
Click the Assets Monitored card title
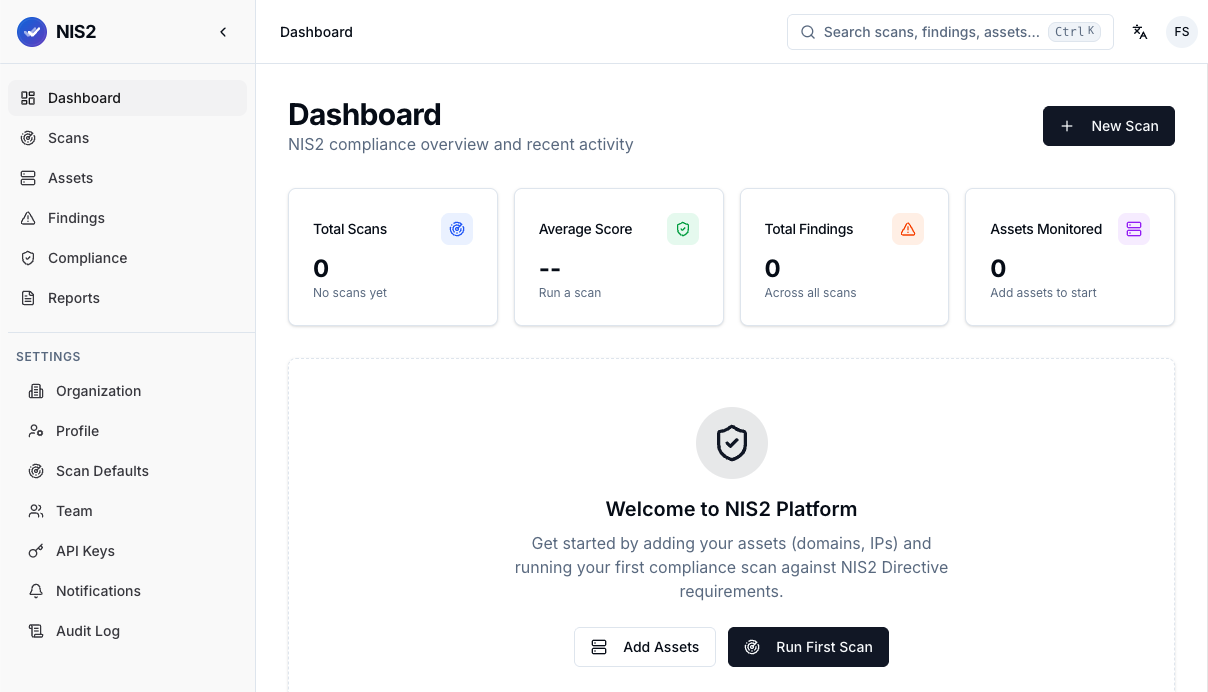1046,229
